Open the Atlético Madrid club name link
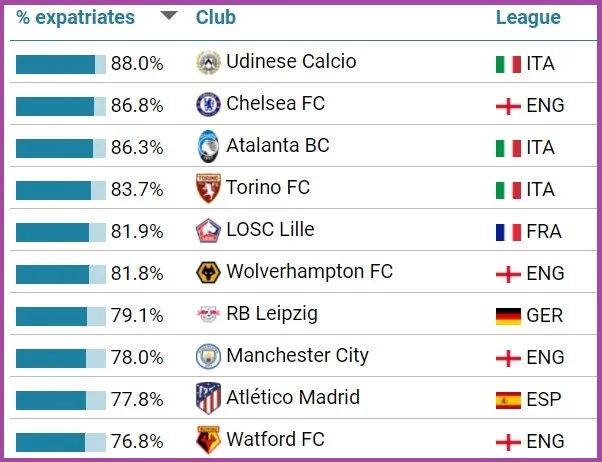This screenshot has height=462, width=602. click(293, 398)
